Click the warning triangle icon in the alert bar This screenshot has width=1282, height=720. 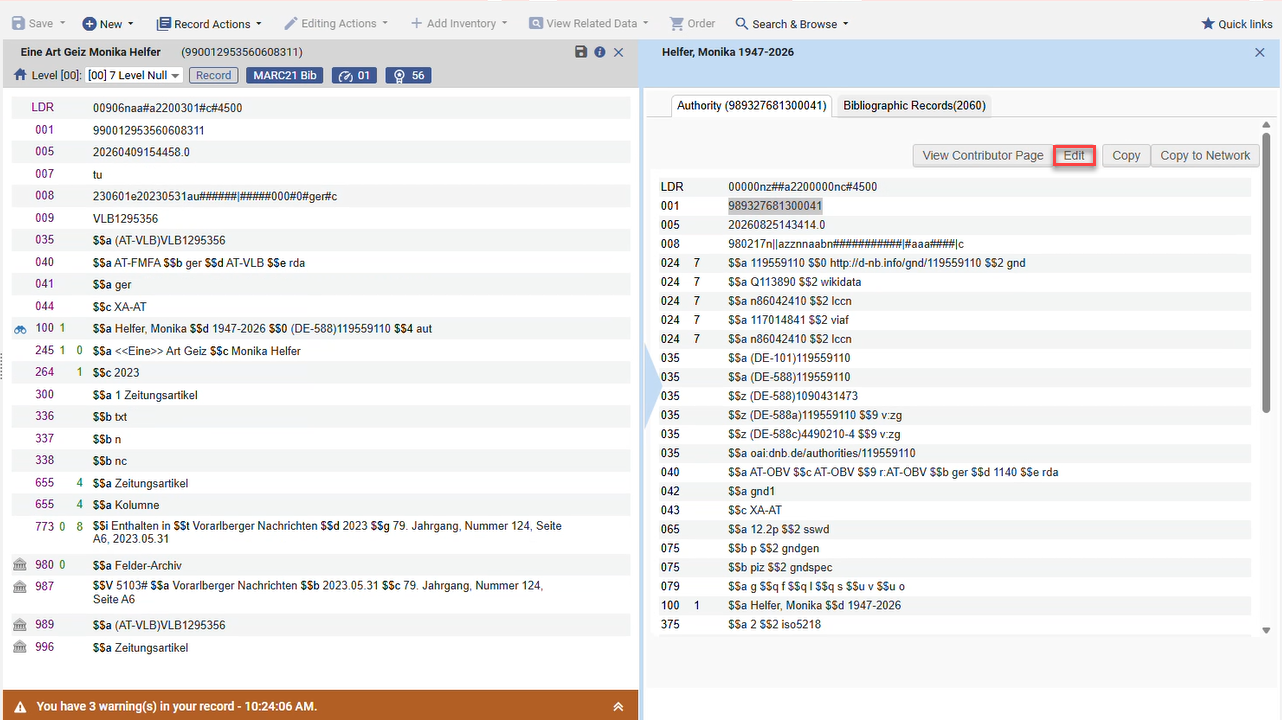coord(20,706)
